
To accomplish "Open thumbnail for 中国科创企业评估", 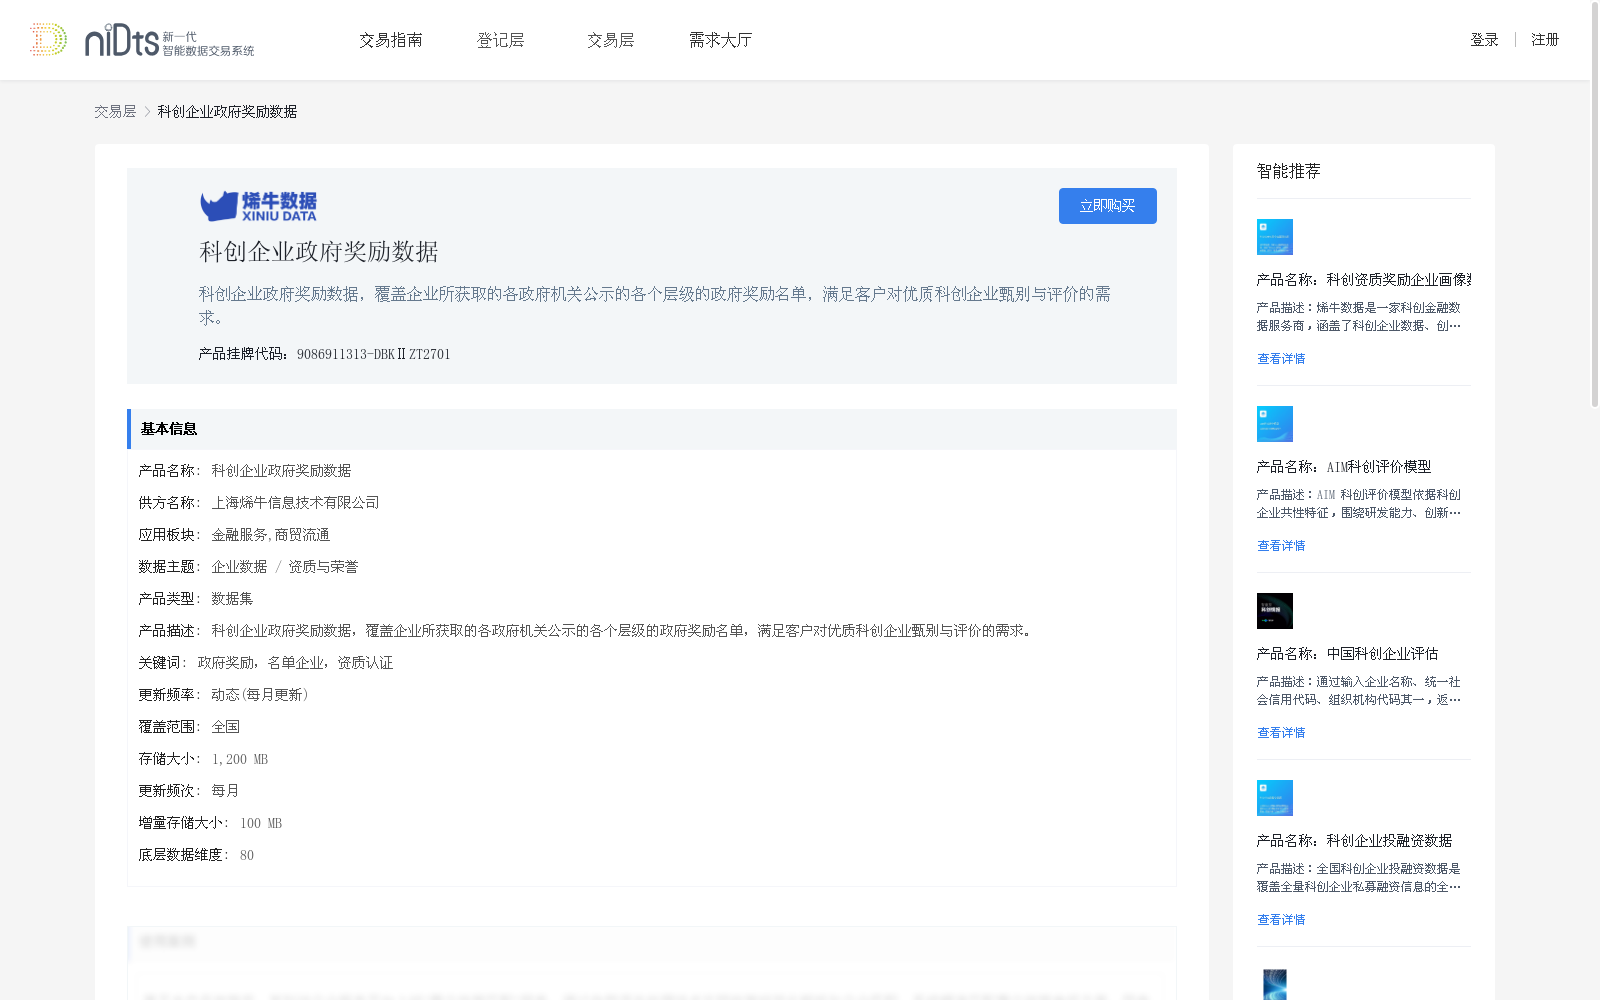I will coord(1275,611).
